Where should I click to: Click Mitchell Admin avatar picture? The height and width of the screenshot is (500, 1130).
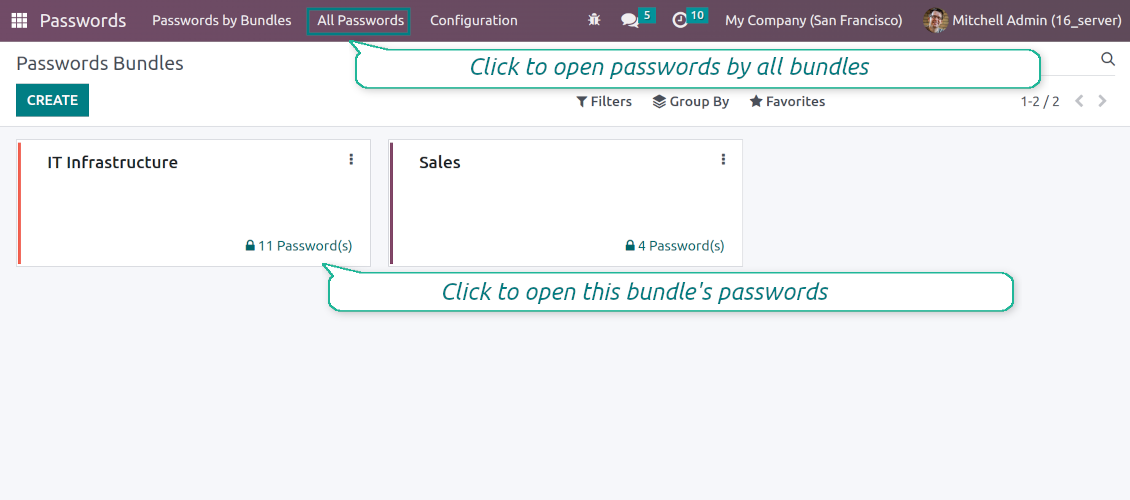click(935, 20)
